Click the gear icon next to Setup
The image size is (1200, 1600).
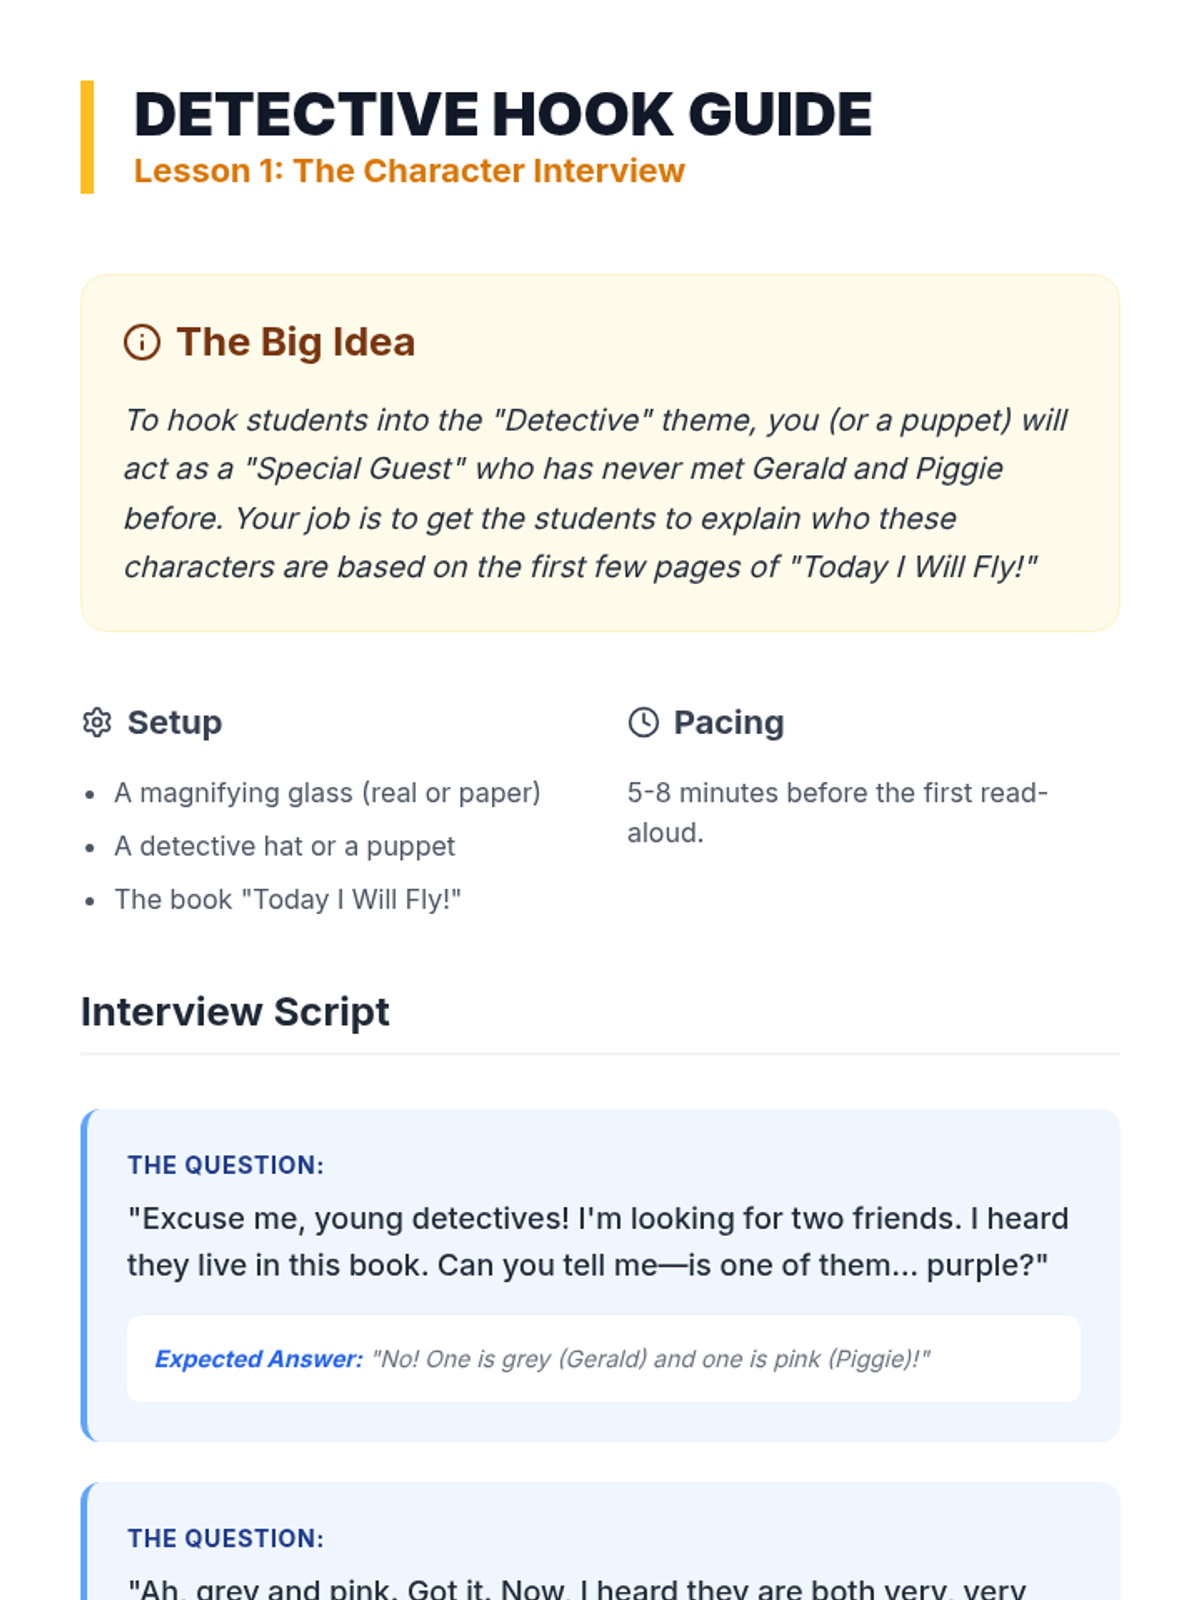tap(97, 722)
